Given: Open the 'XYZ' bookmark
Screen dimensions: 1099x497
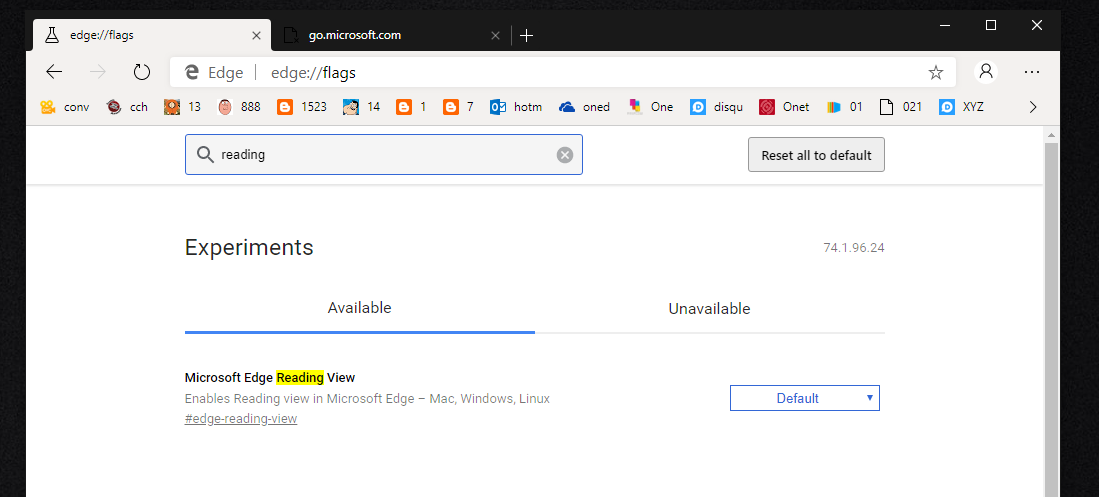Looking at the screenshot, I should click(x=961, y=107).
